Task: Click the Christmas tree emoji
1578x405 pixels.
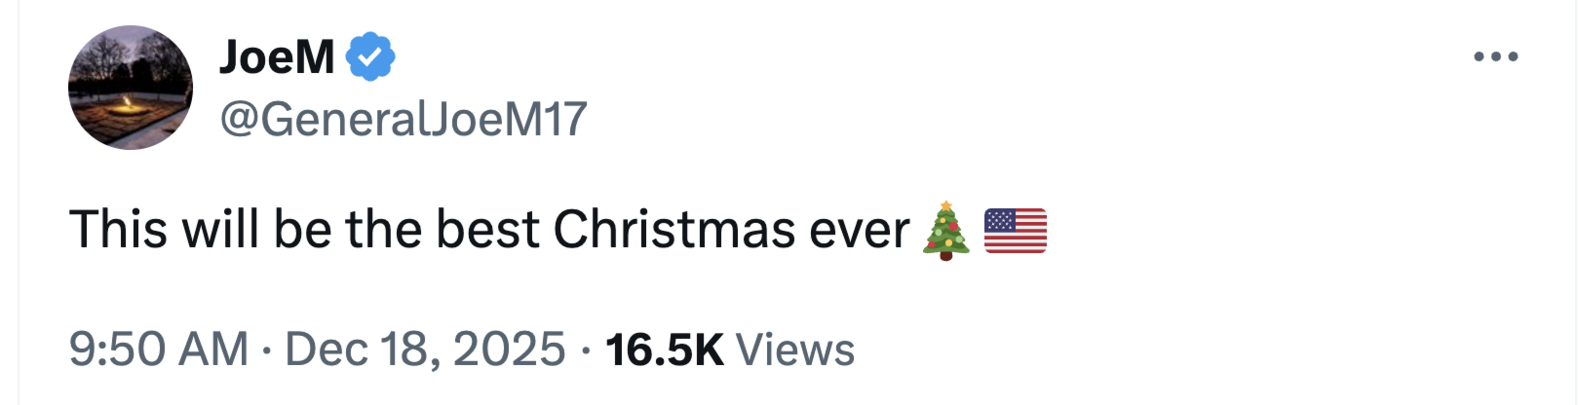Action: 946,230
